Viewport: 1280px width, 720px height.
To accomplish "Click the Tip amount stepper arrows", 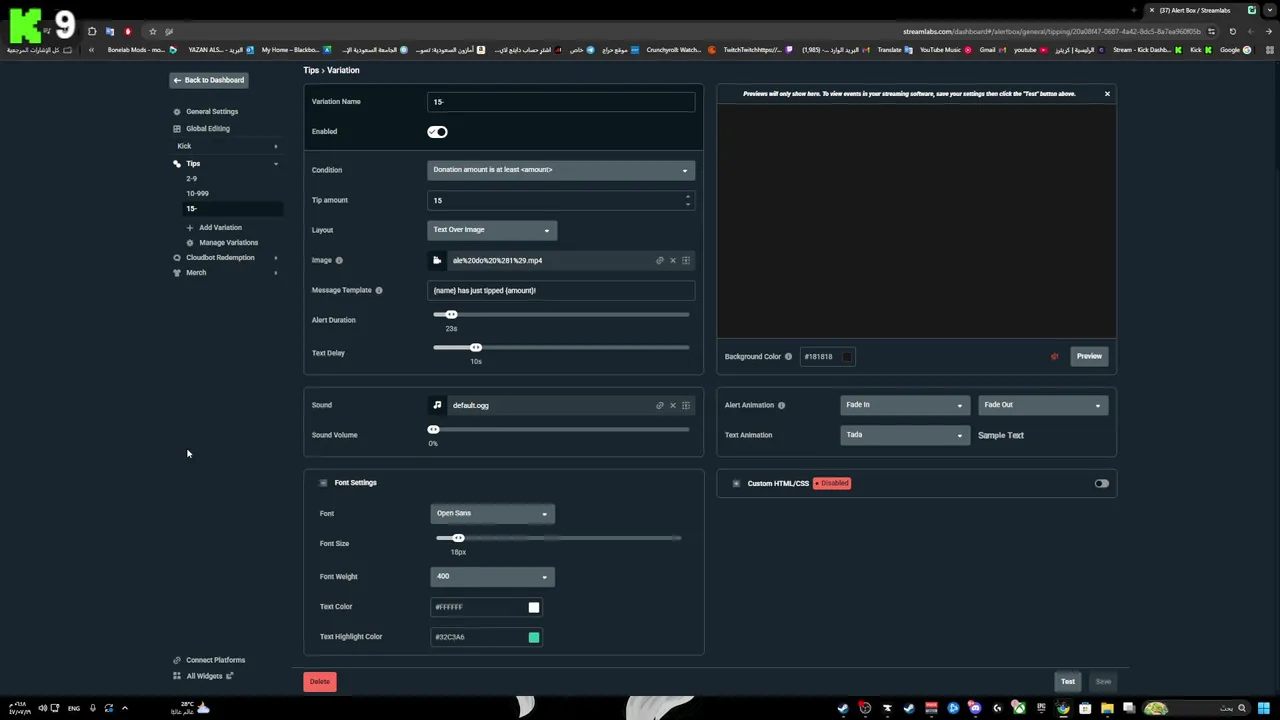I will pyautogui.click(x=687, y=200).
